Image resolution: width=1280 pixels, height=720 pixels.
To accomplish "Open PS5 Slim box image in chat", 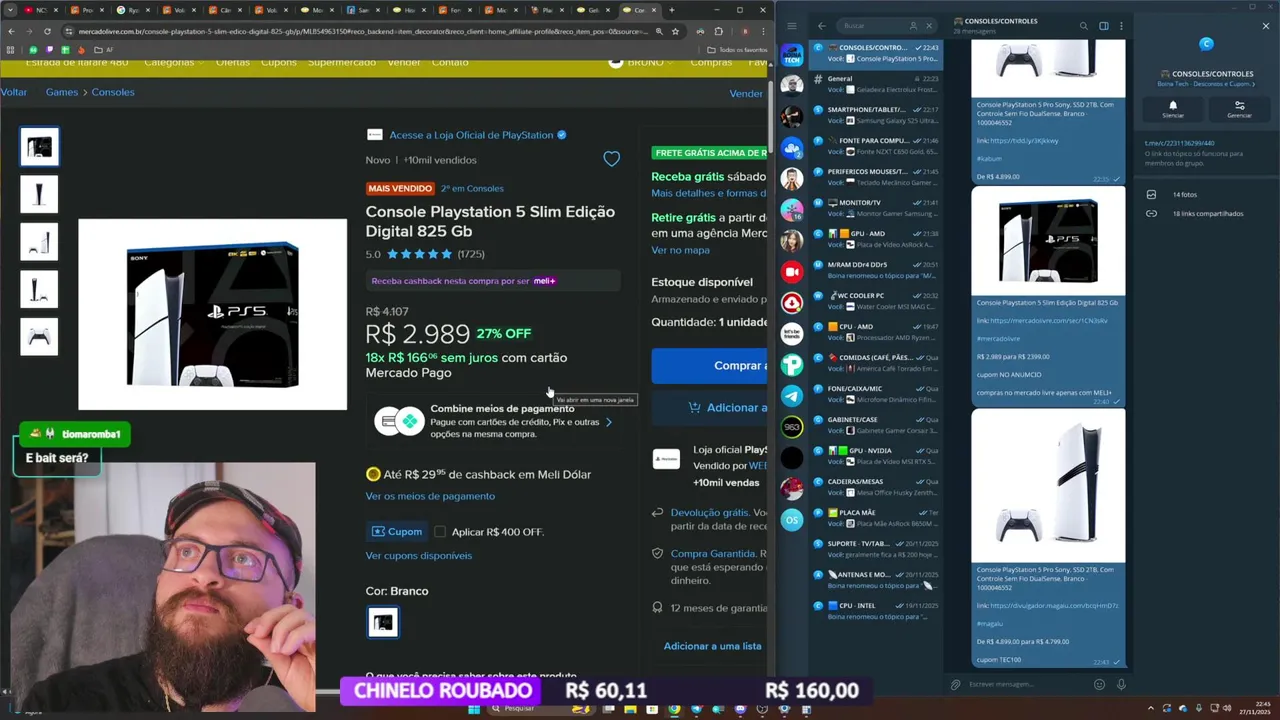I will (1048, 242).
